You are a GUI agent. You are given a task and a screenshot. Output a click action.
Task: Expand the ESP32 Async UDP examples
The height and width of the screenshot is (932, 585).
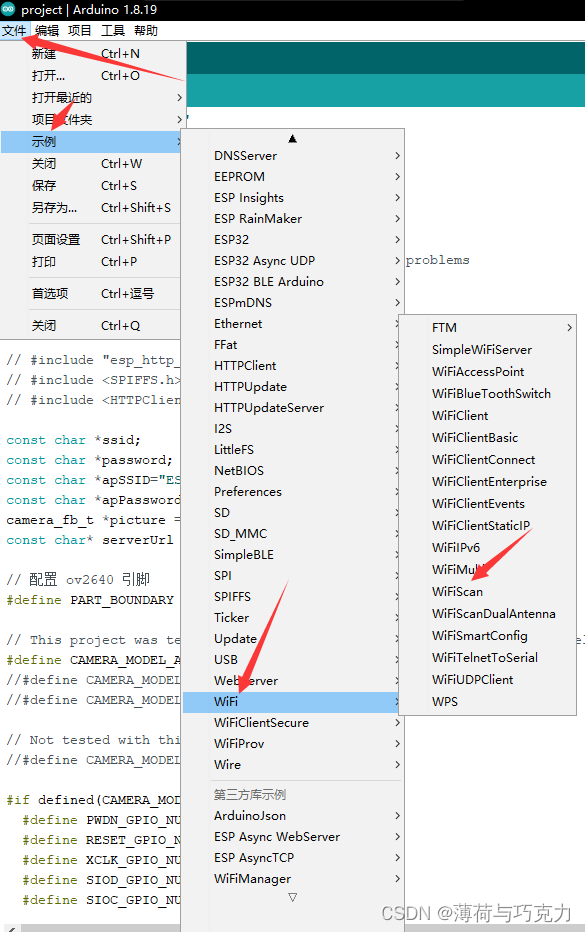[293, 260]
